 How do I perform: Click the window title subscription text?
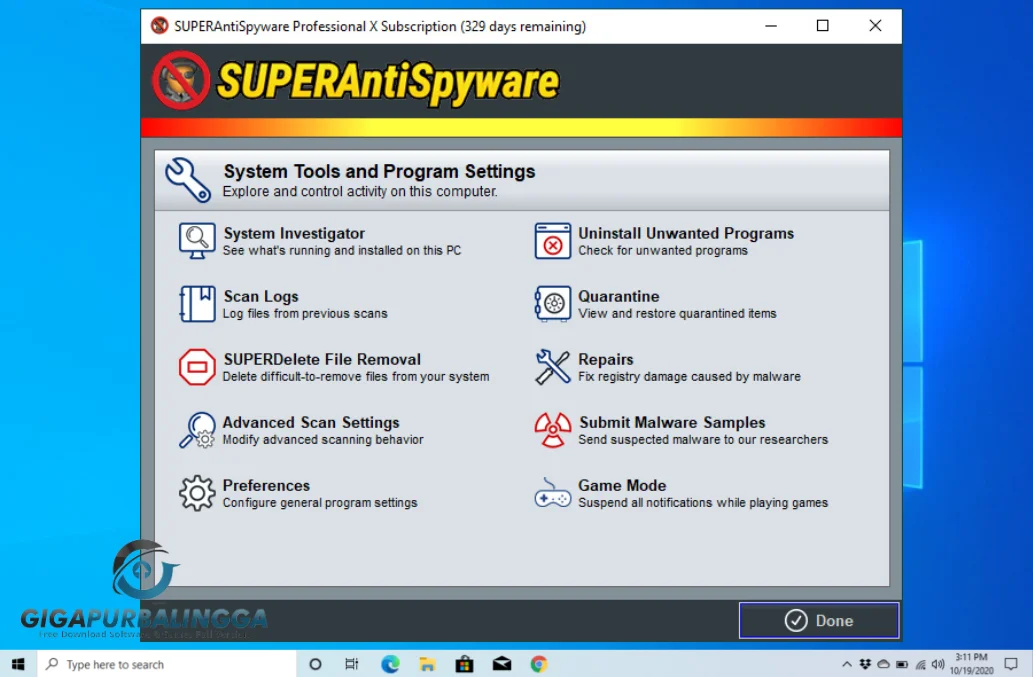pos(379,26)
